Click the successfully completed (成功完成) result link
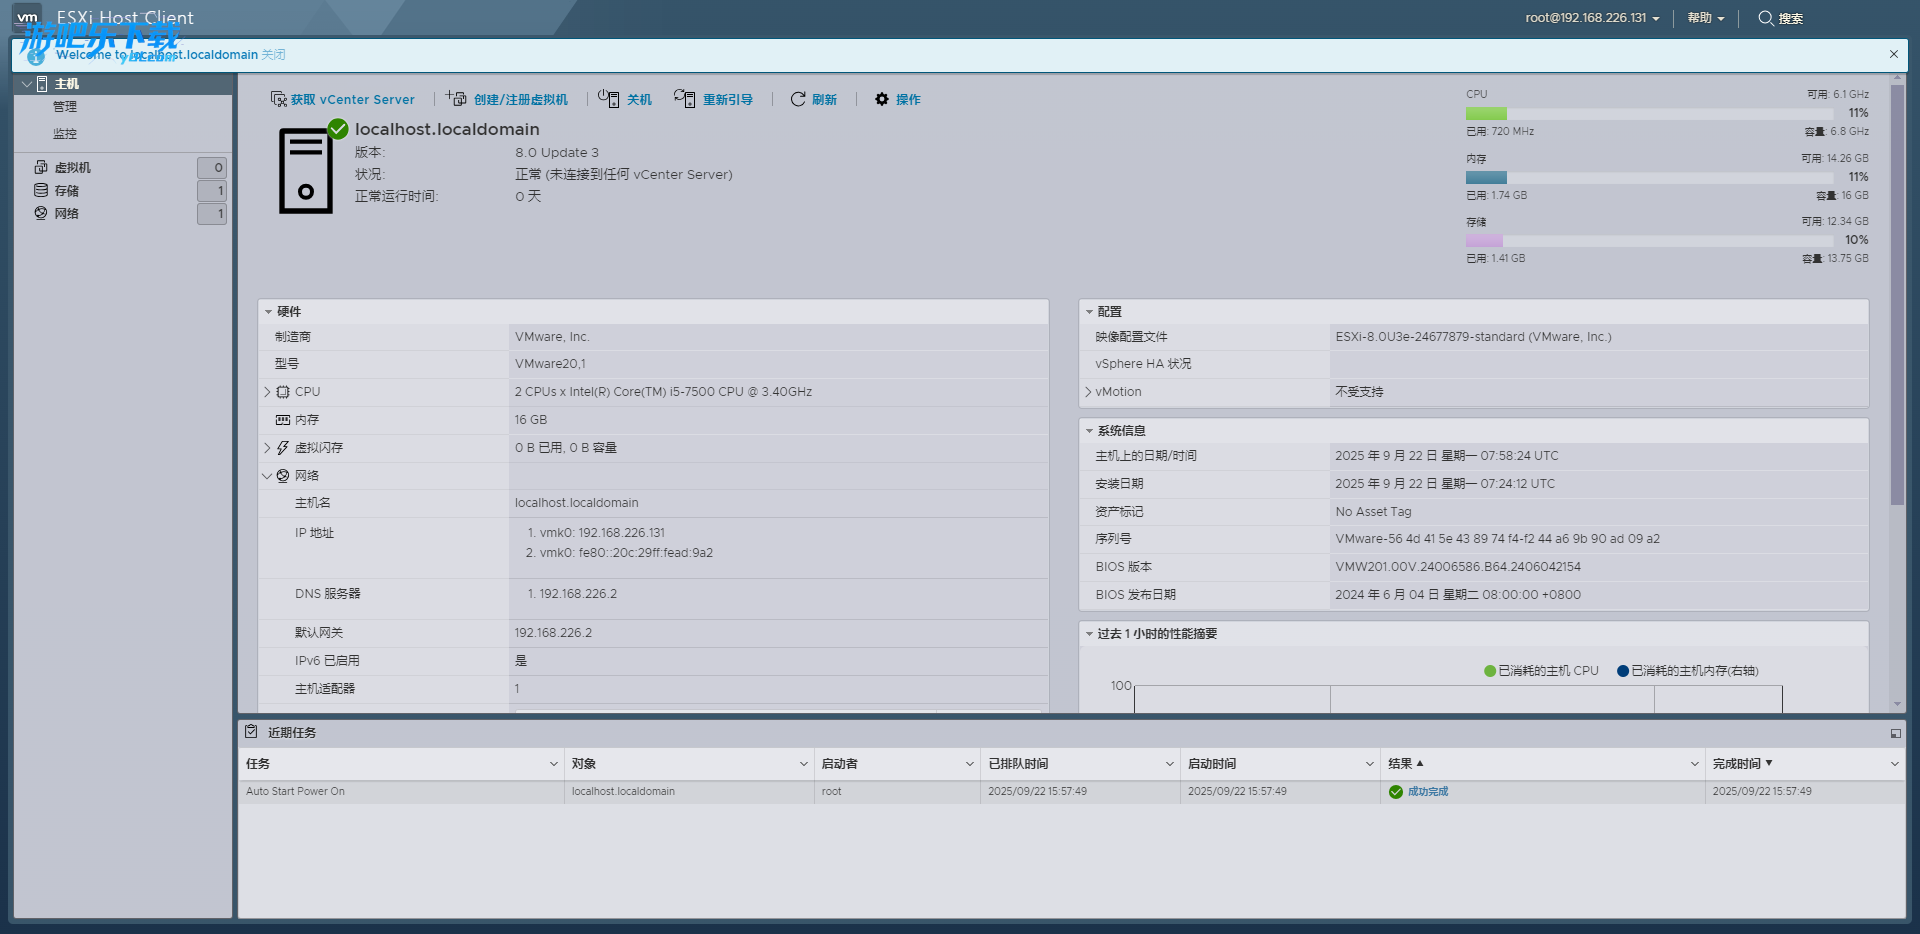This screenshot has width=1920, height=934. [1427, 792]
